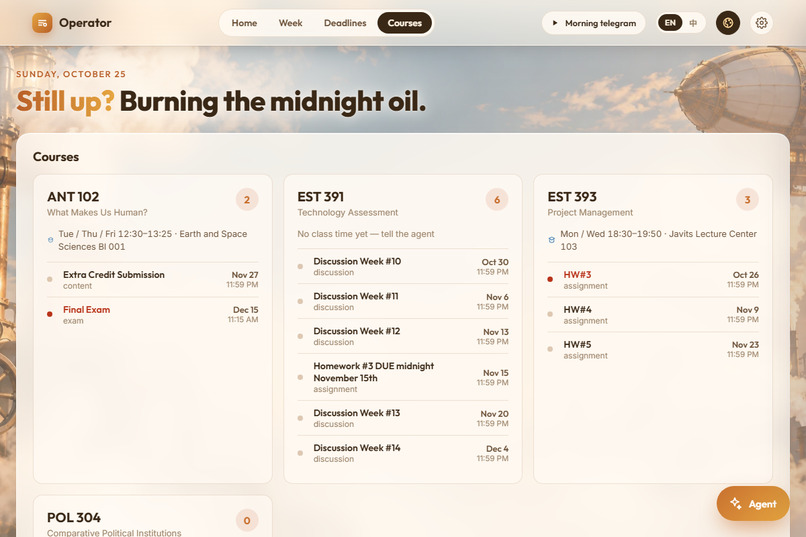Open the Final Exam item
The height and width of the screenshot is (537, 806).
pos(153,314)
